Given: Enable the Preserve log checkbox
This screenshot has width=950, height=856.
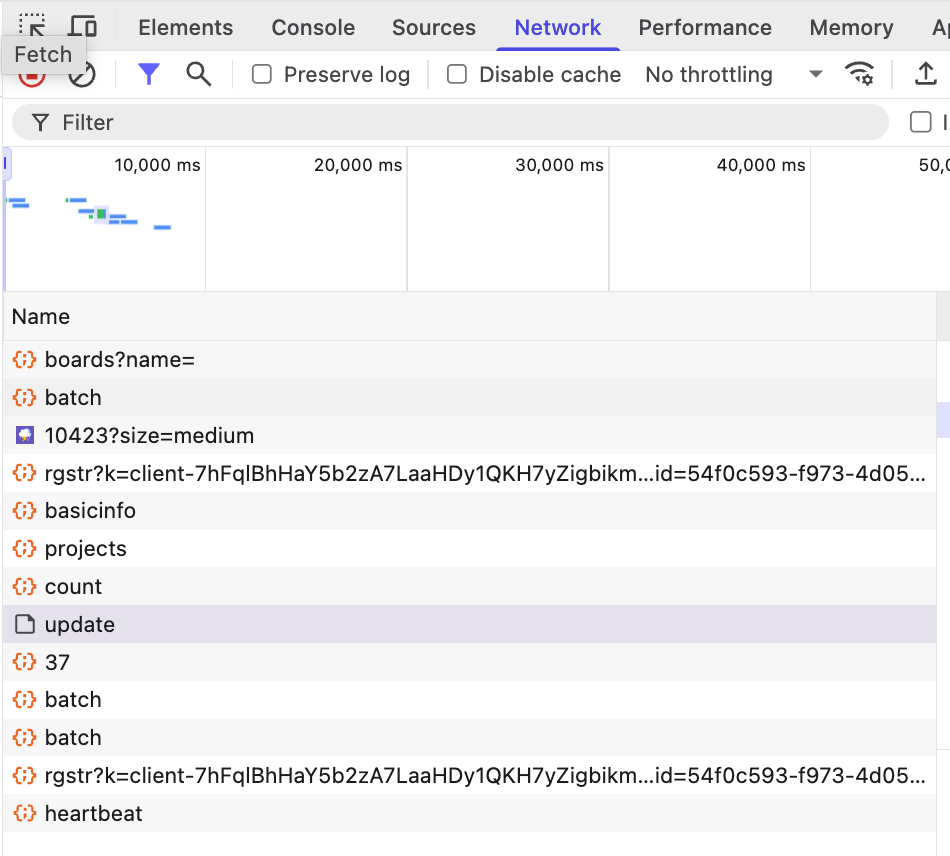Looking at the screenshot, I should point(262,74).
